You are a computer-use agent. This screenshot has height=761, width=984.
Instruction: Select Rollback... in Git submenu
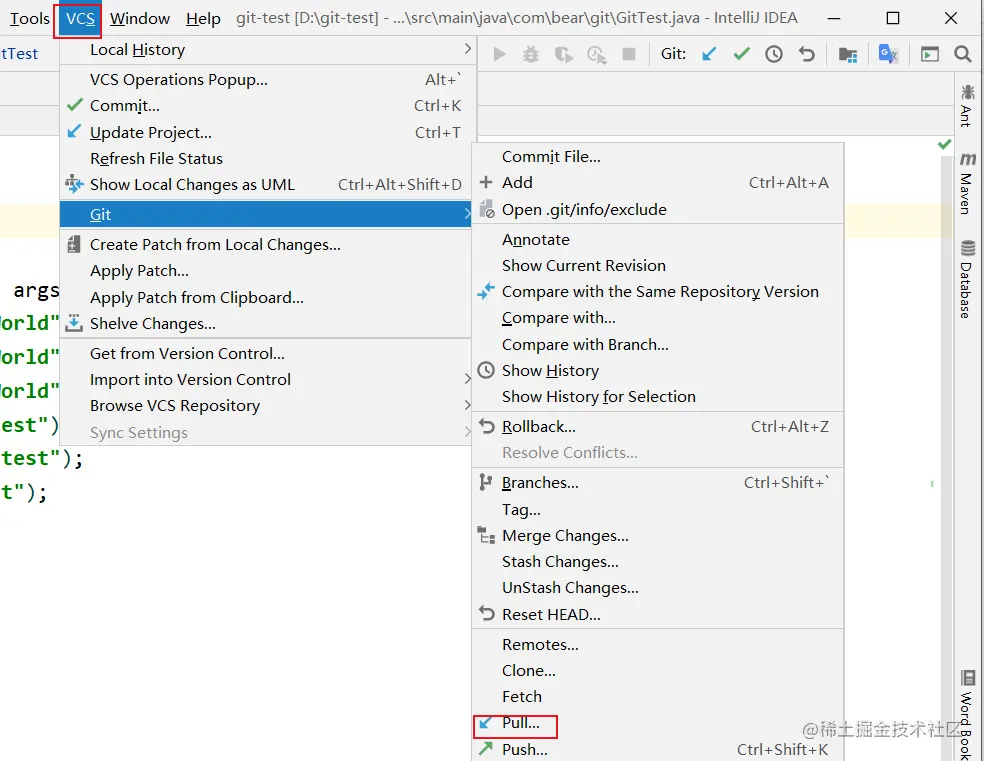(658, 427)
